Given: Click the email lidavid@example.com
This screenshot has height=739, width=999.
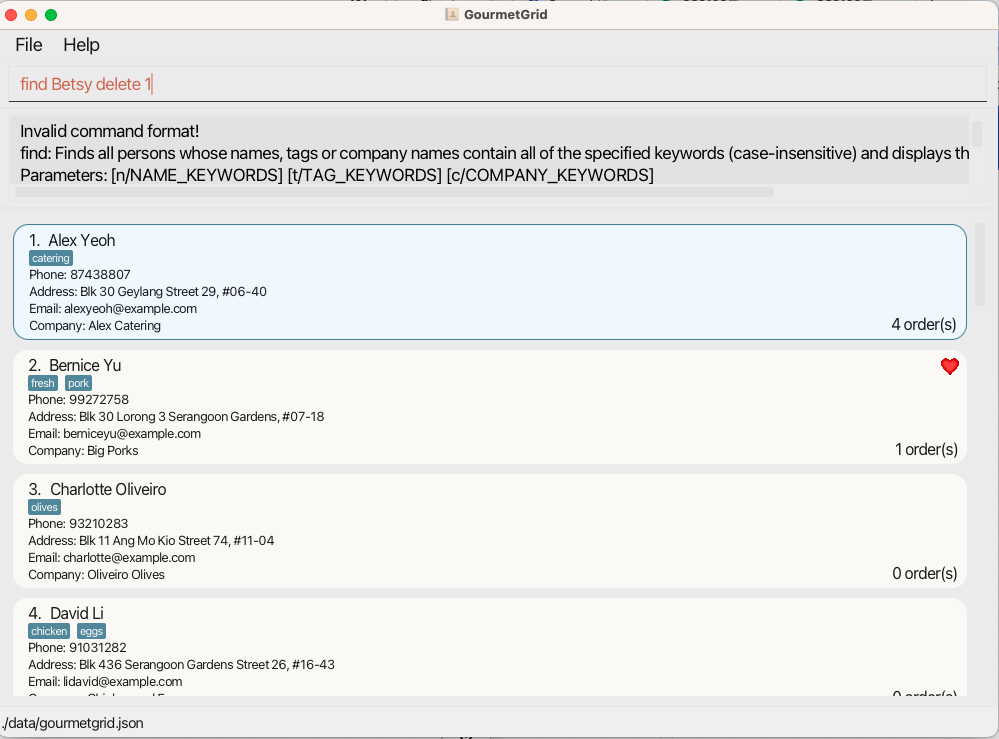Looking at the screenshot, I should (122, 682).
